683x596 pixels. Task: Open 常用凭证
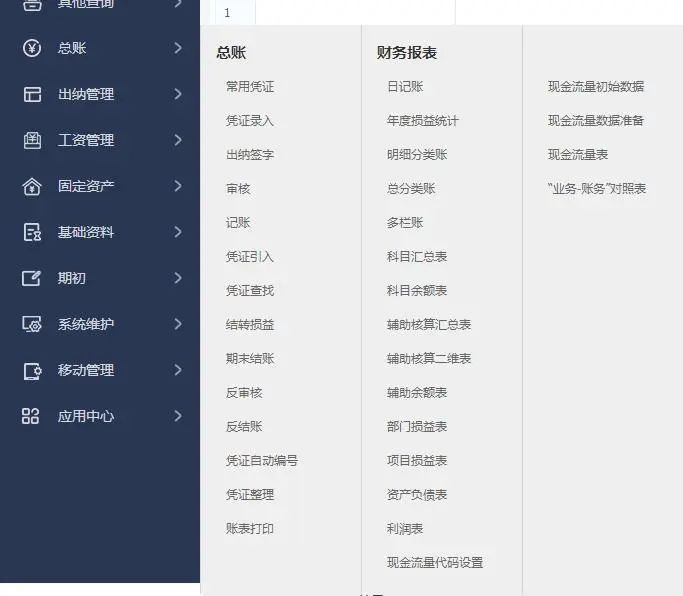tap(250, 87)
